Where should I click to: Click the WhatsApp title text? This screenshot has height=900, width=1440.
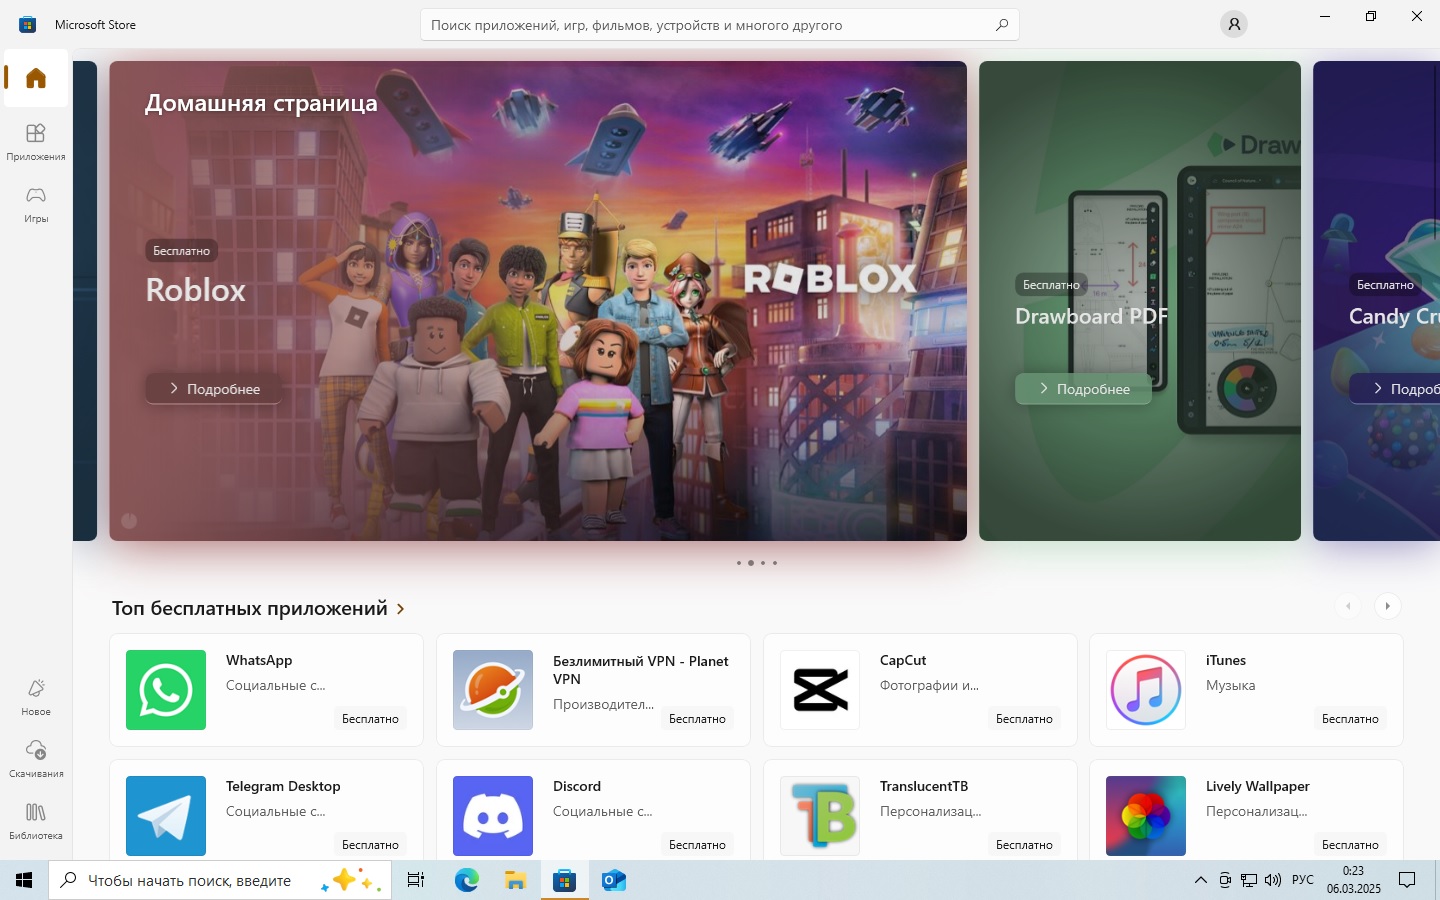[259, 660]
